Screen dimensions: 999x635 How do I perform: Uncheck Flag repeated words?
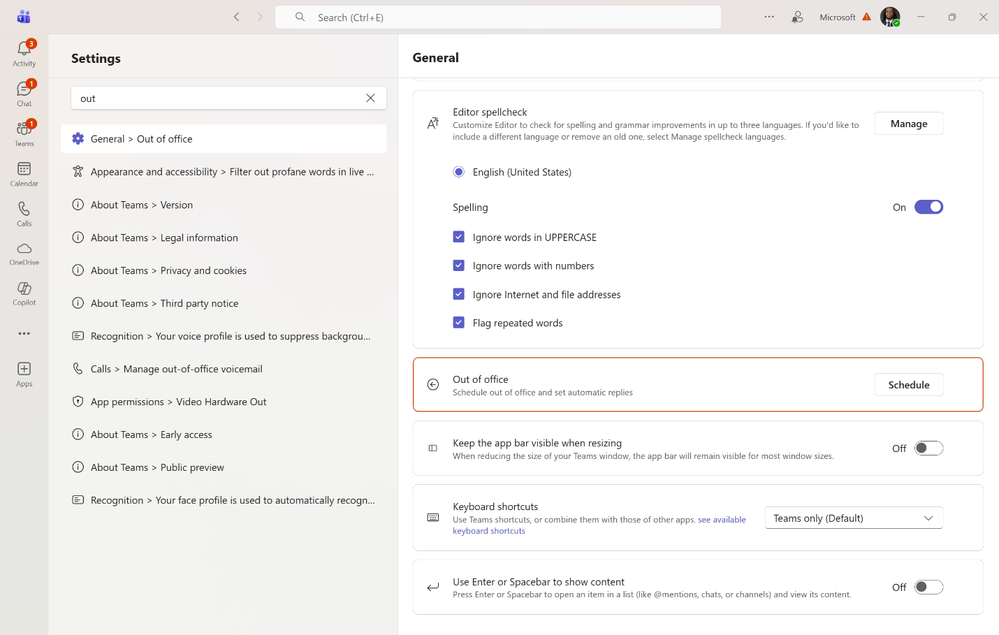pyautogui.click(x=459, y=322)
